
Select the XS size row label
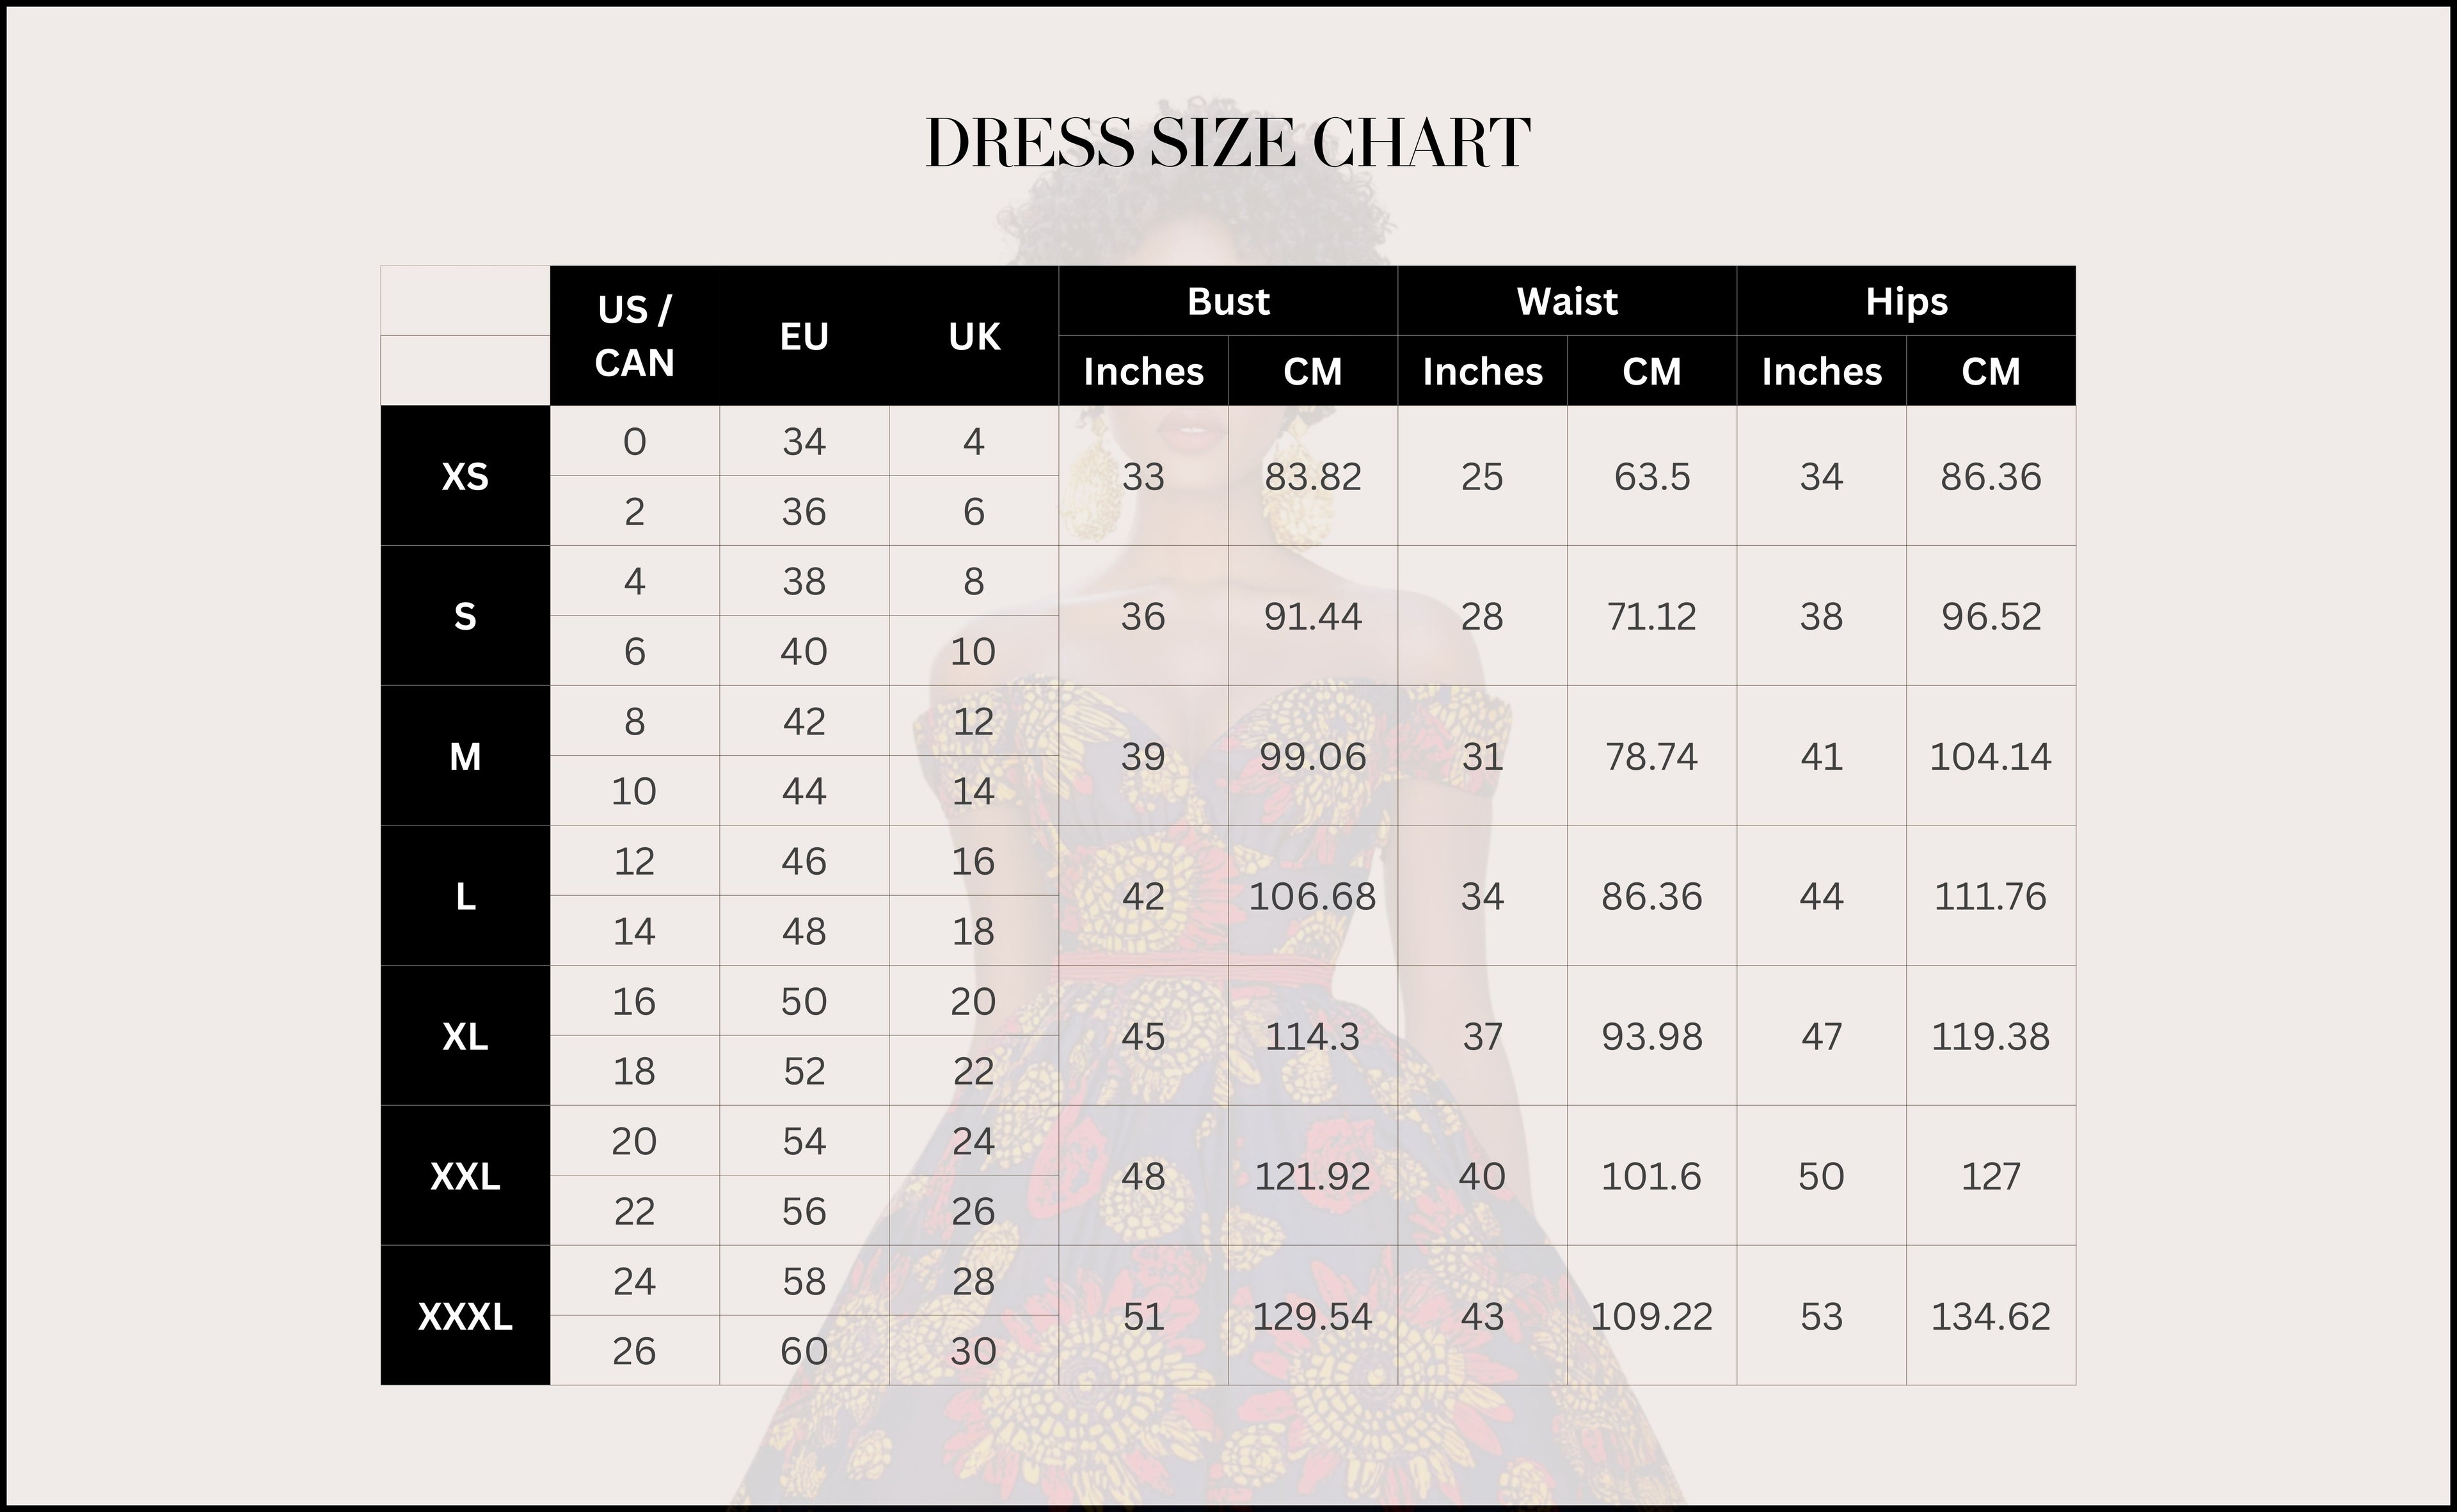(x=465, y=477)
